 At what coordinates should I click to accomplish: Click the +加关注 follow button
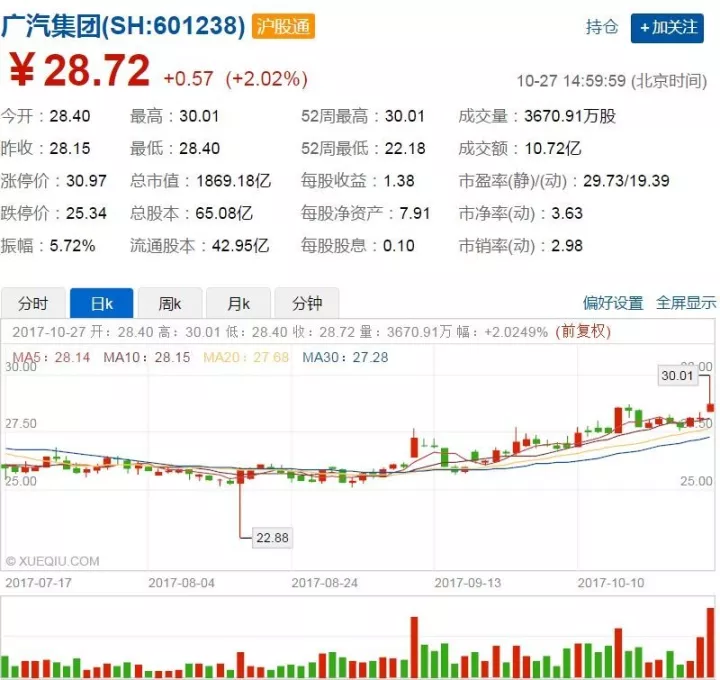pyautogui.click(x=667, y=28)
